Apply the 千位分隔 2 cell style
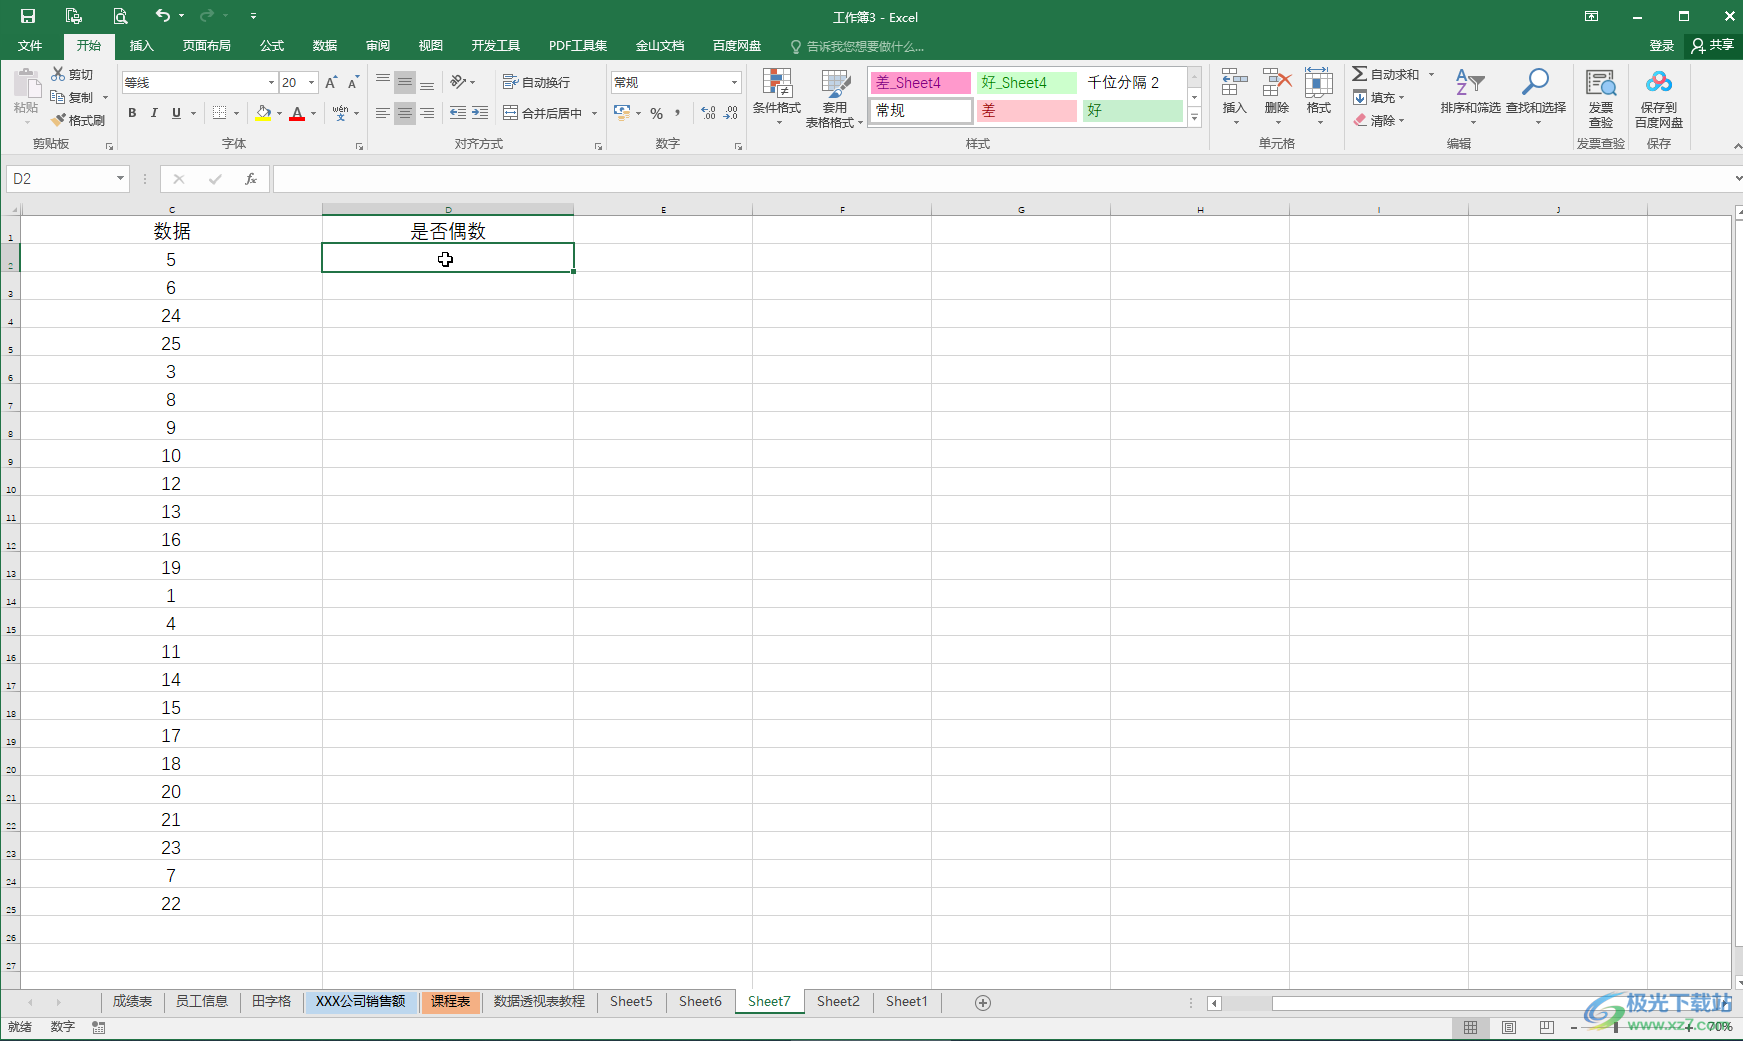1743x1041 pixels. click(1133, 83)
